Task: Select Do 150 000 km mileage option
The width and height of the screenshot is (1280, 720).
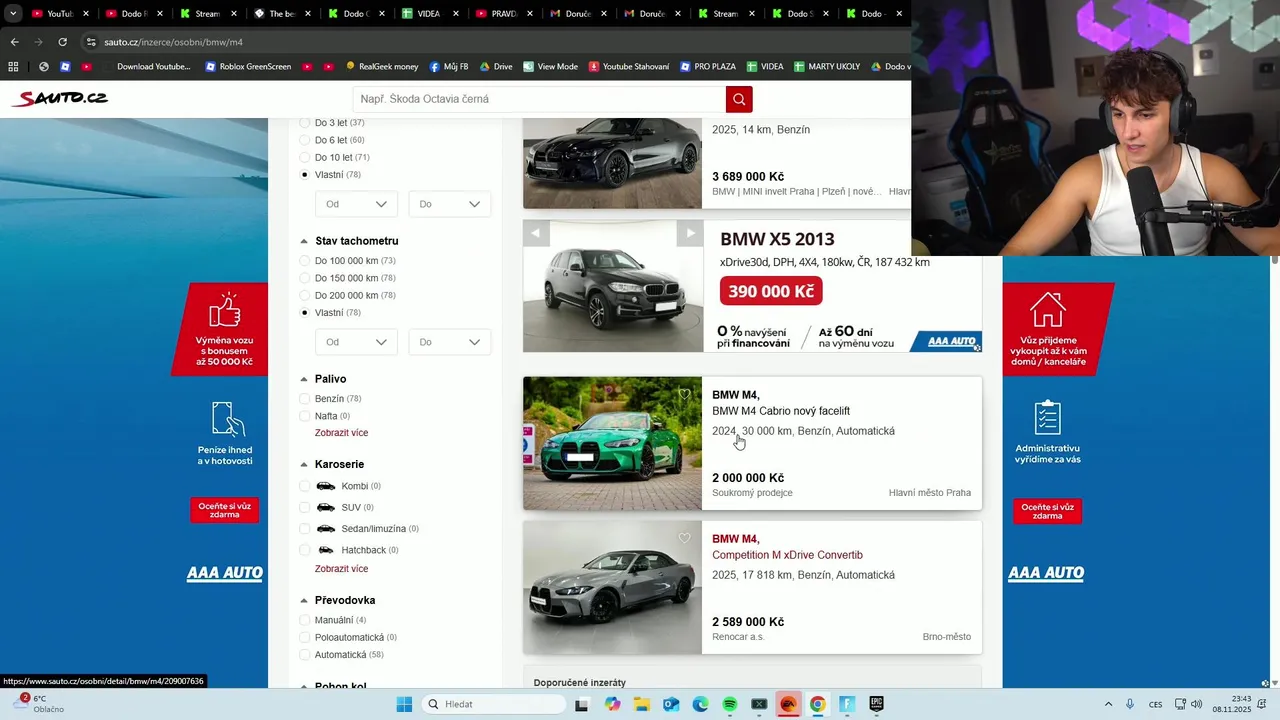Action: [306, 278]
